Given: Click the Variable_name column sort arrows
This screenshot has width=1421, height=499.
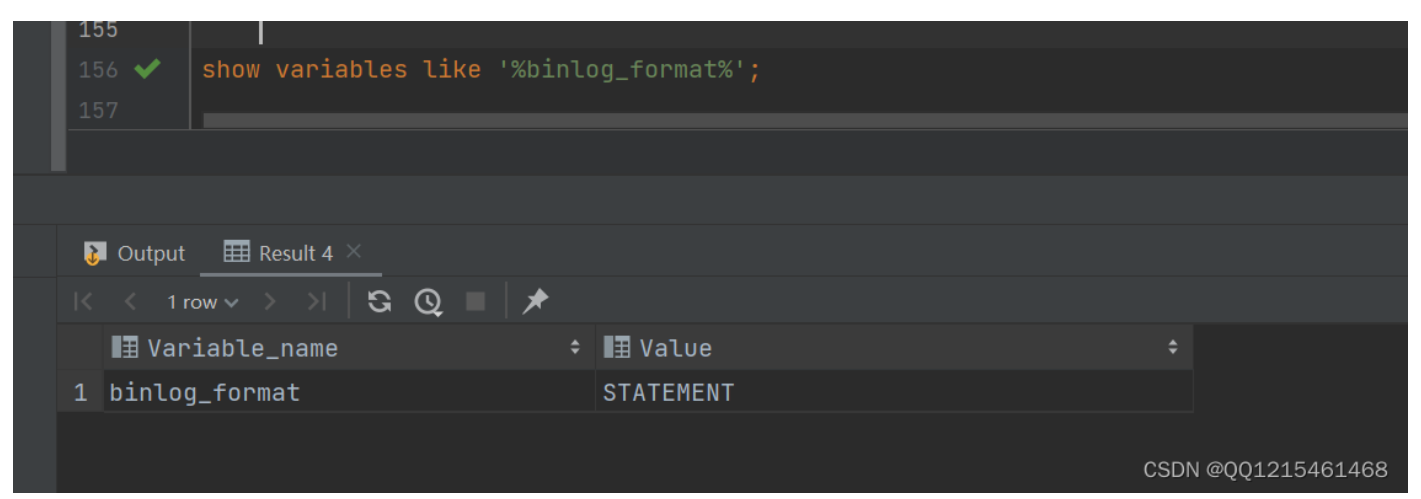Looking at the screenshot, I should tap(575, 348).
